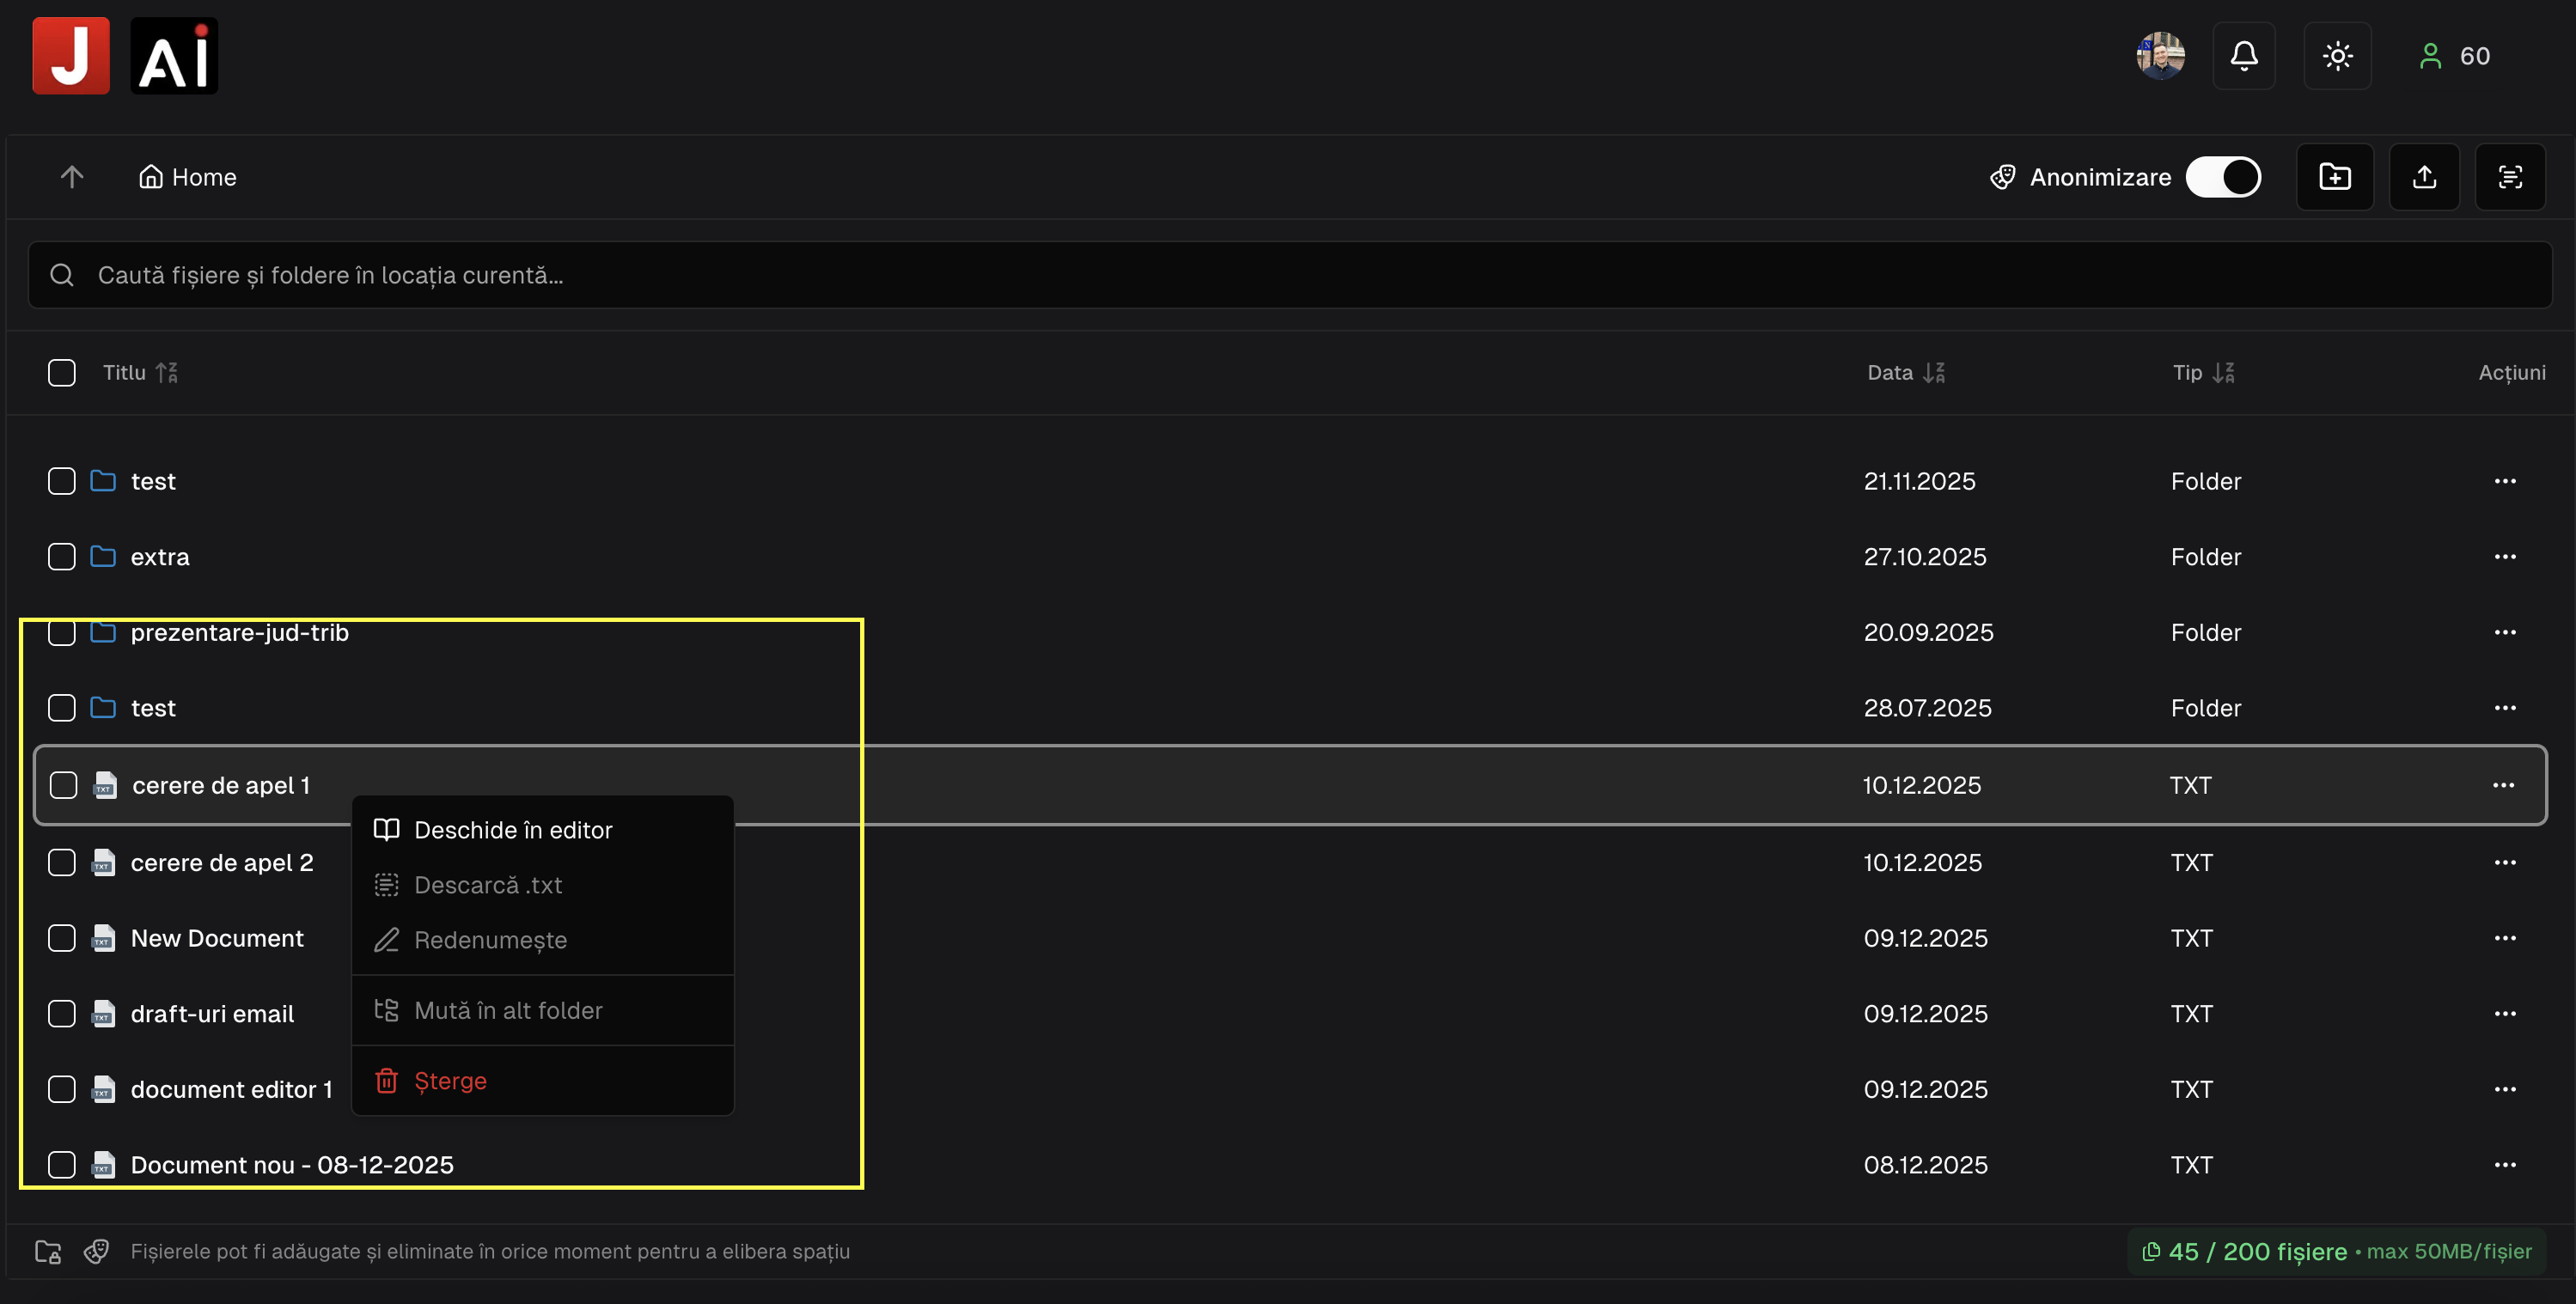Open actions menu for New Document row
This screenshot has width=2576, height=1304.
click(2504, 938)
